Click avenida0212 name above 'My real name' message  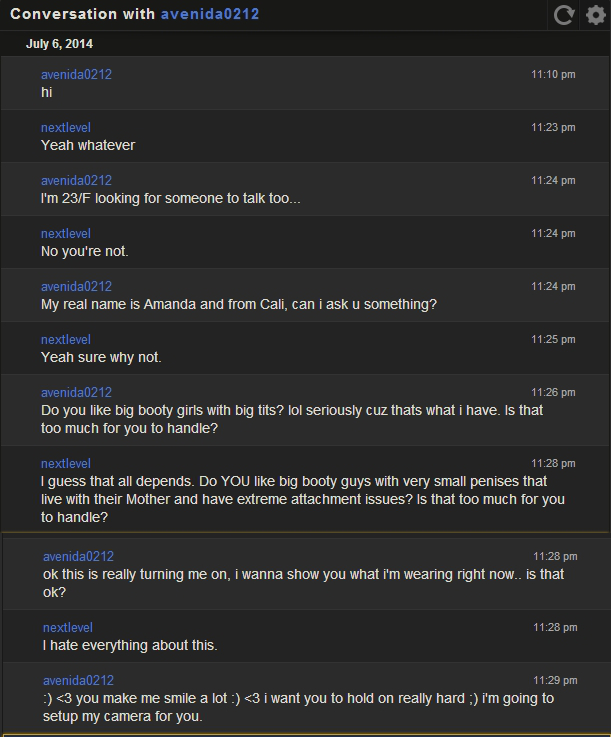coord(76,286)
